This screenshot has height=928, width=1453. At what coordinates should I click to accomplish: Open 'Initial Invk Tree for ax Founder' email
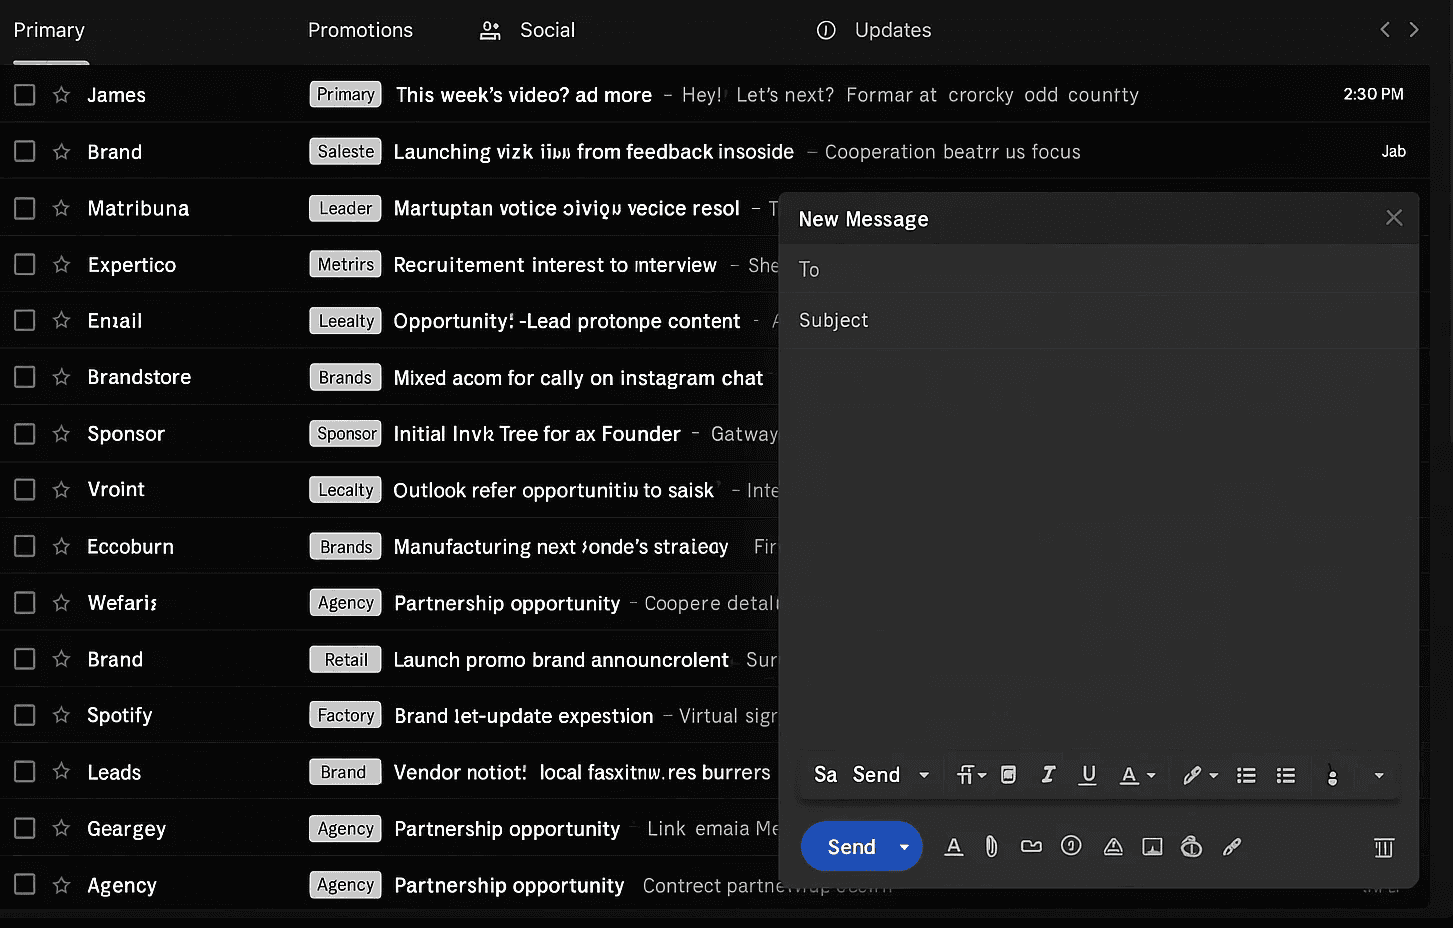537,434
